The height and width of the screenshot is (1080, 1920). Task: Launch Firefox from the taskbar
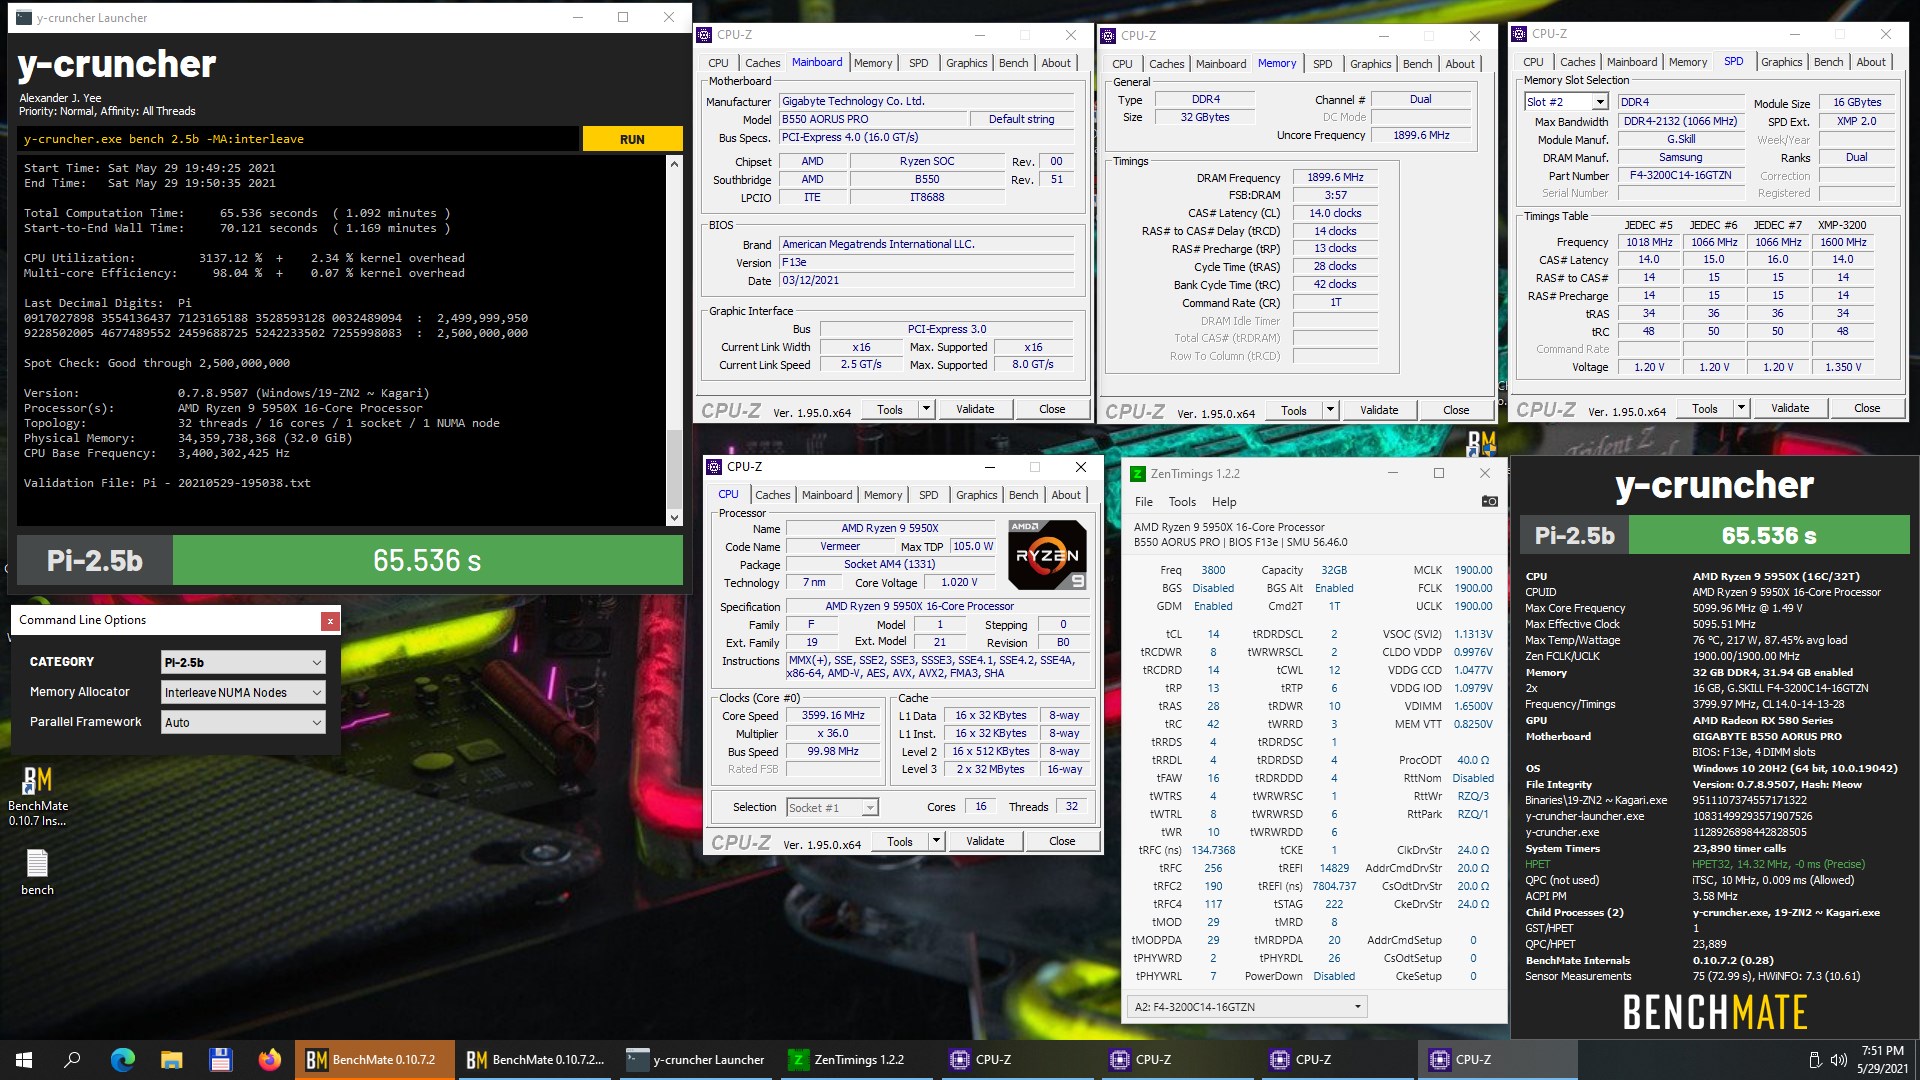tap(270, 1059)
